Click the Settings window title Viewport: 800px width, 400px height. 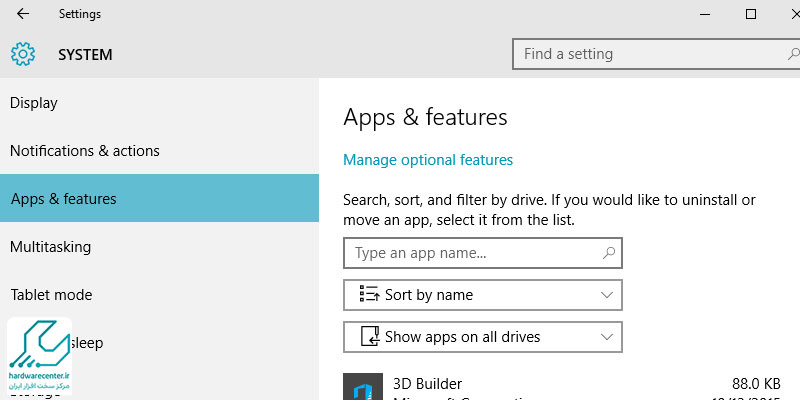pos(80,14)
